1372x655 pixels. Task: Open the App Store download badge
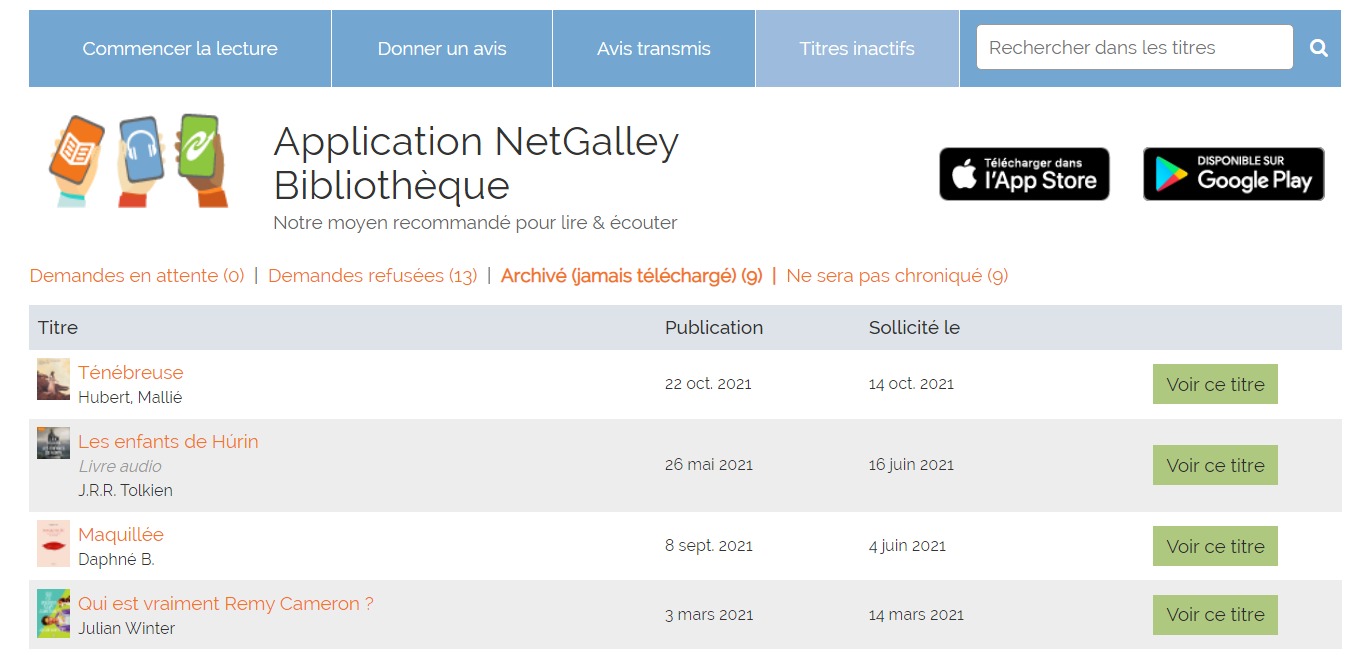tap(1024, 174)
